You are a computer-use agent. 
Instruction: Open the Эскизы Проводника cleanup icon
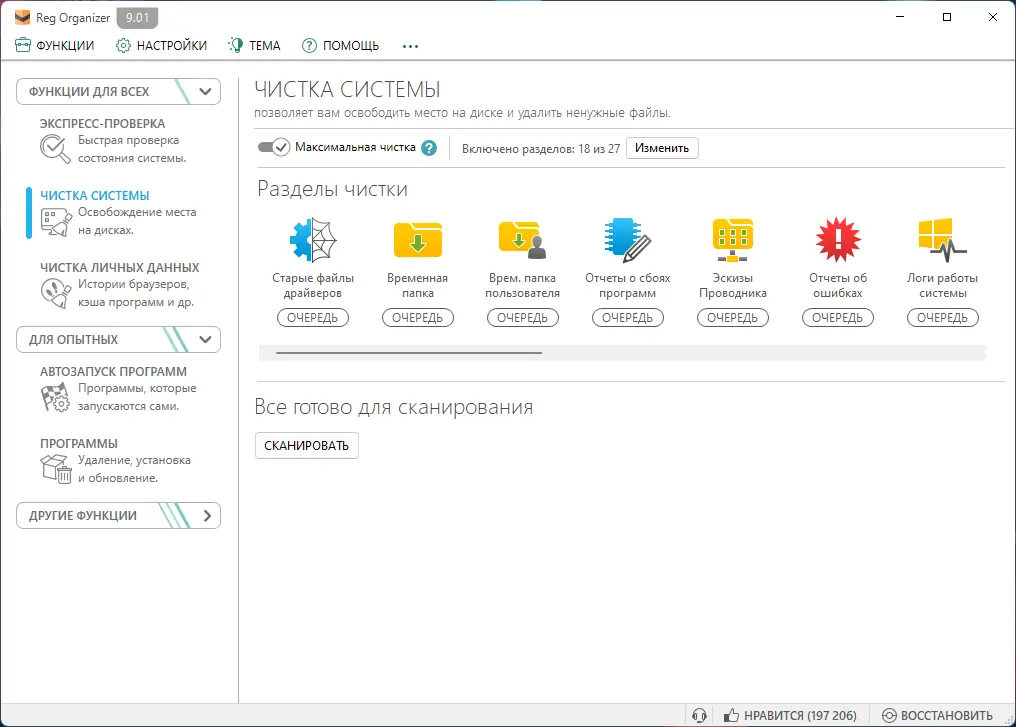pyautogui.click(x=733, y=238)
